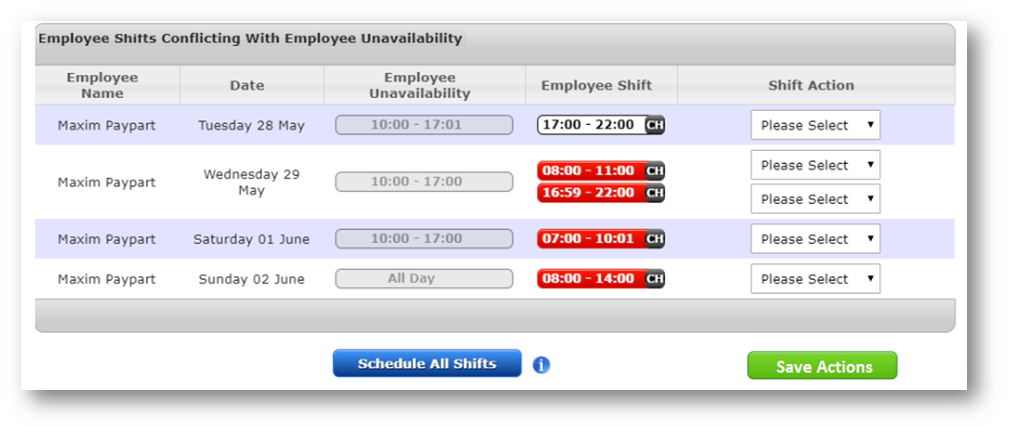Open Shift Action dropdown for Saturday 01 June
This screenshot has height=426, width=1009.
tap(815, 239)
